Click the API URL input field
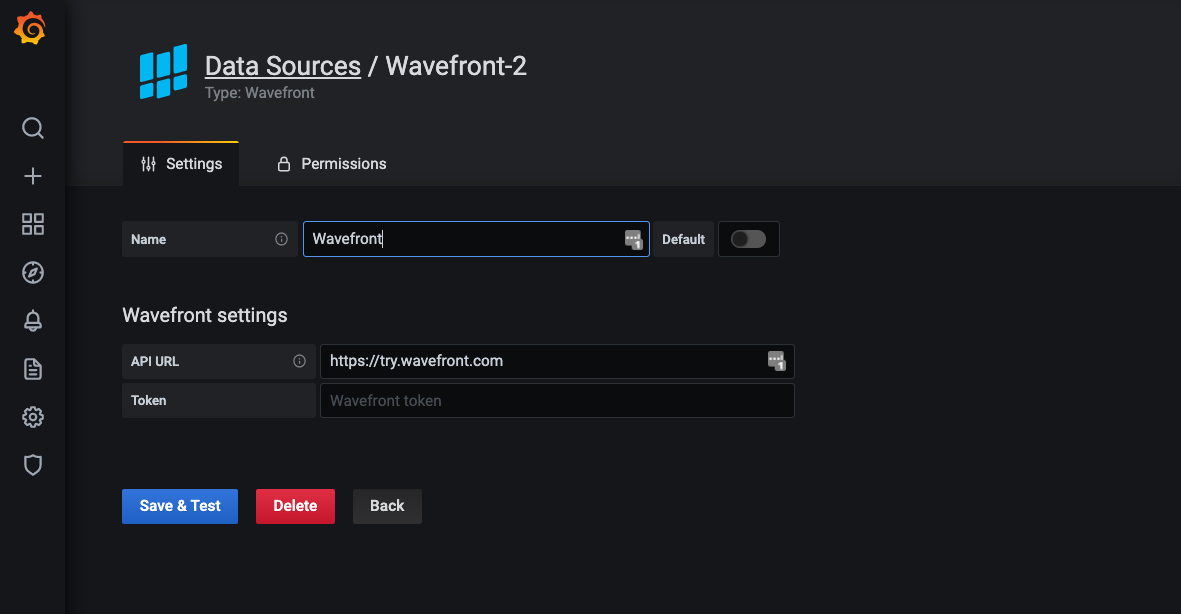 557,361
